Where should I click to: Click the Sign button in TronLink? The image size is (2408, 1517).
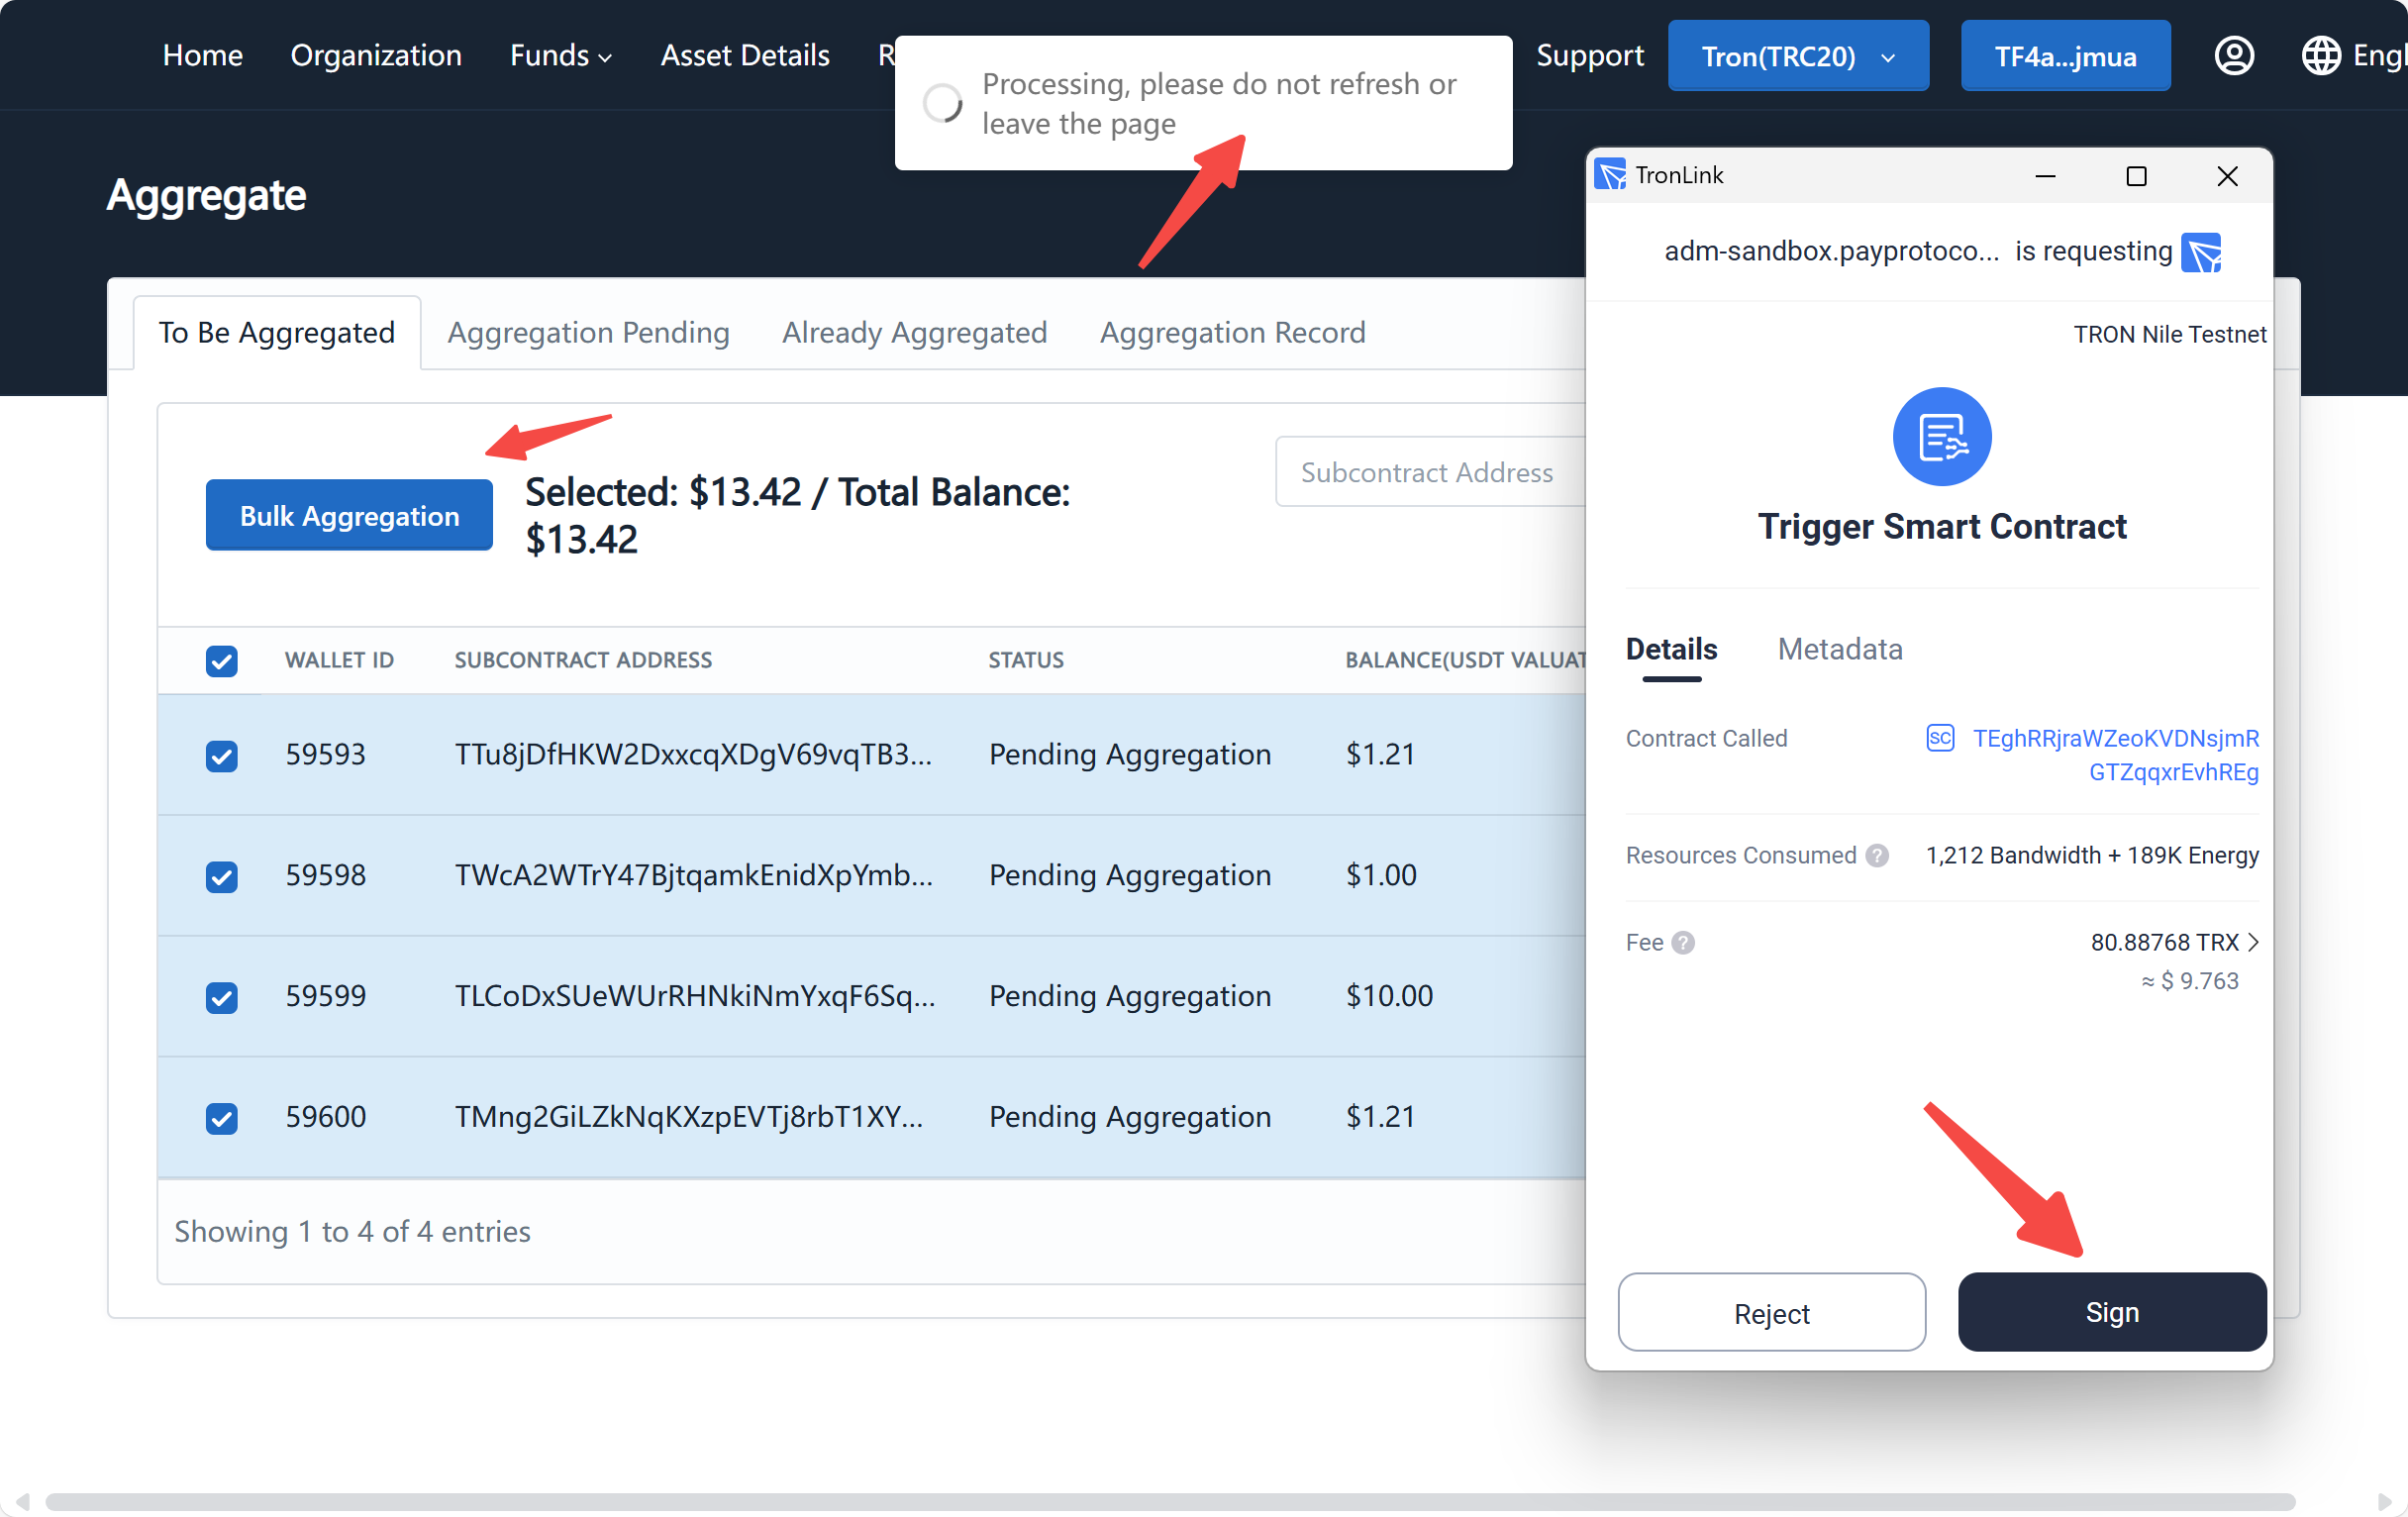pos(2111,1311)
